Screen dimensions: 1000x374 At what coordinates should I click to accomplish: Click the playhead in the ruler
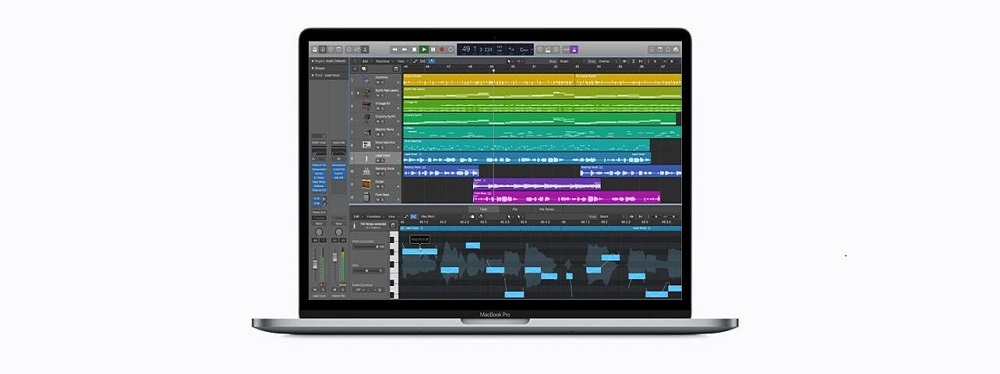click(x=493, y=69)
